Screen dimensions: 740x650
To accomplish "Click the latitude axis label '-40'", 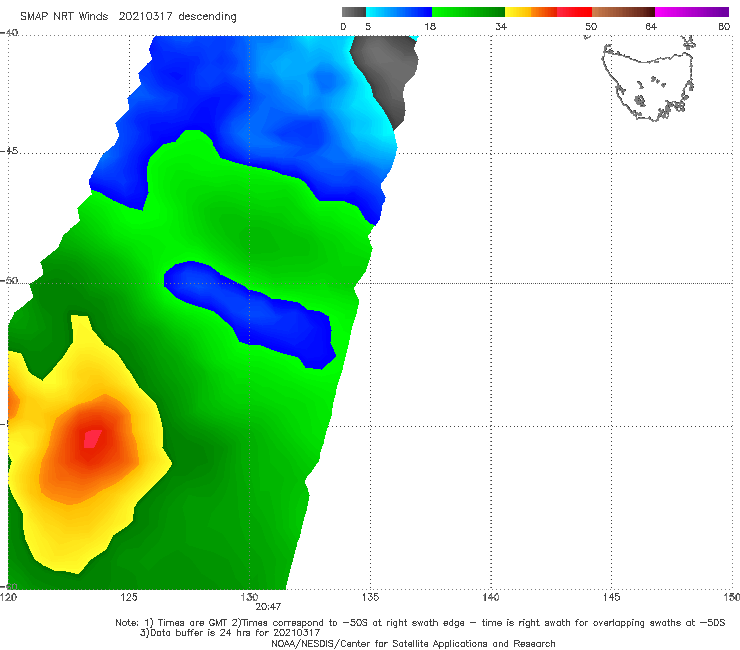I will point(9,32).
